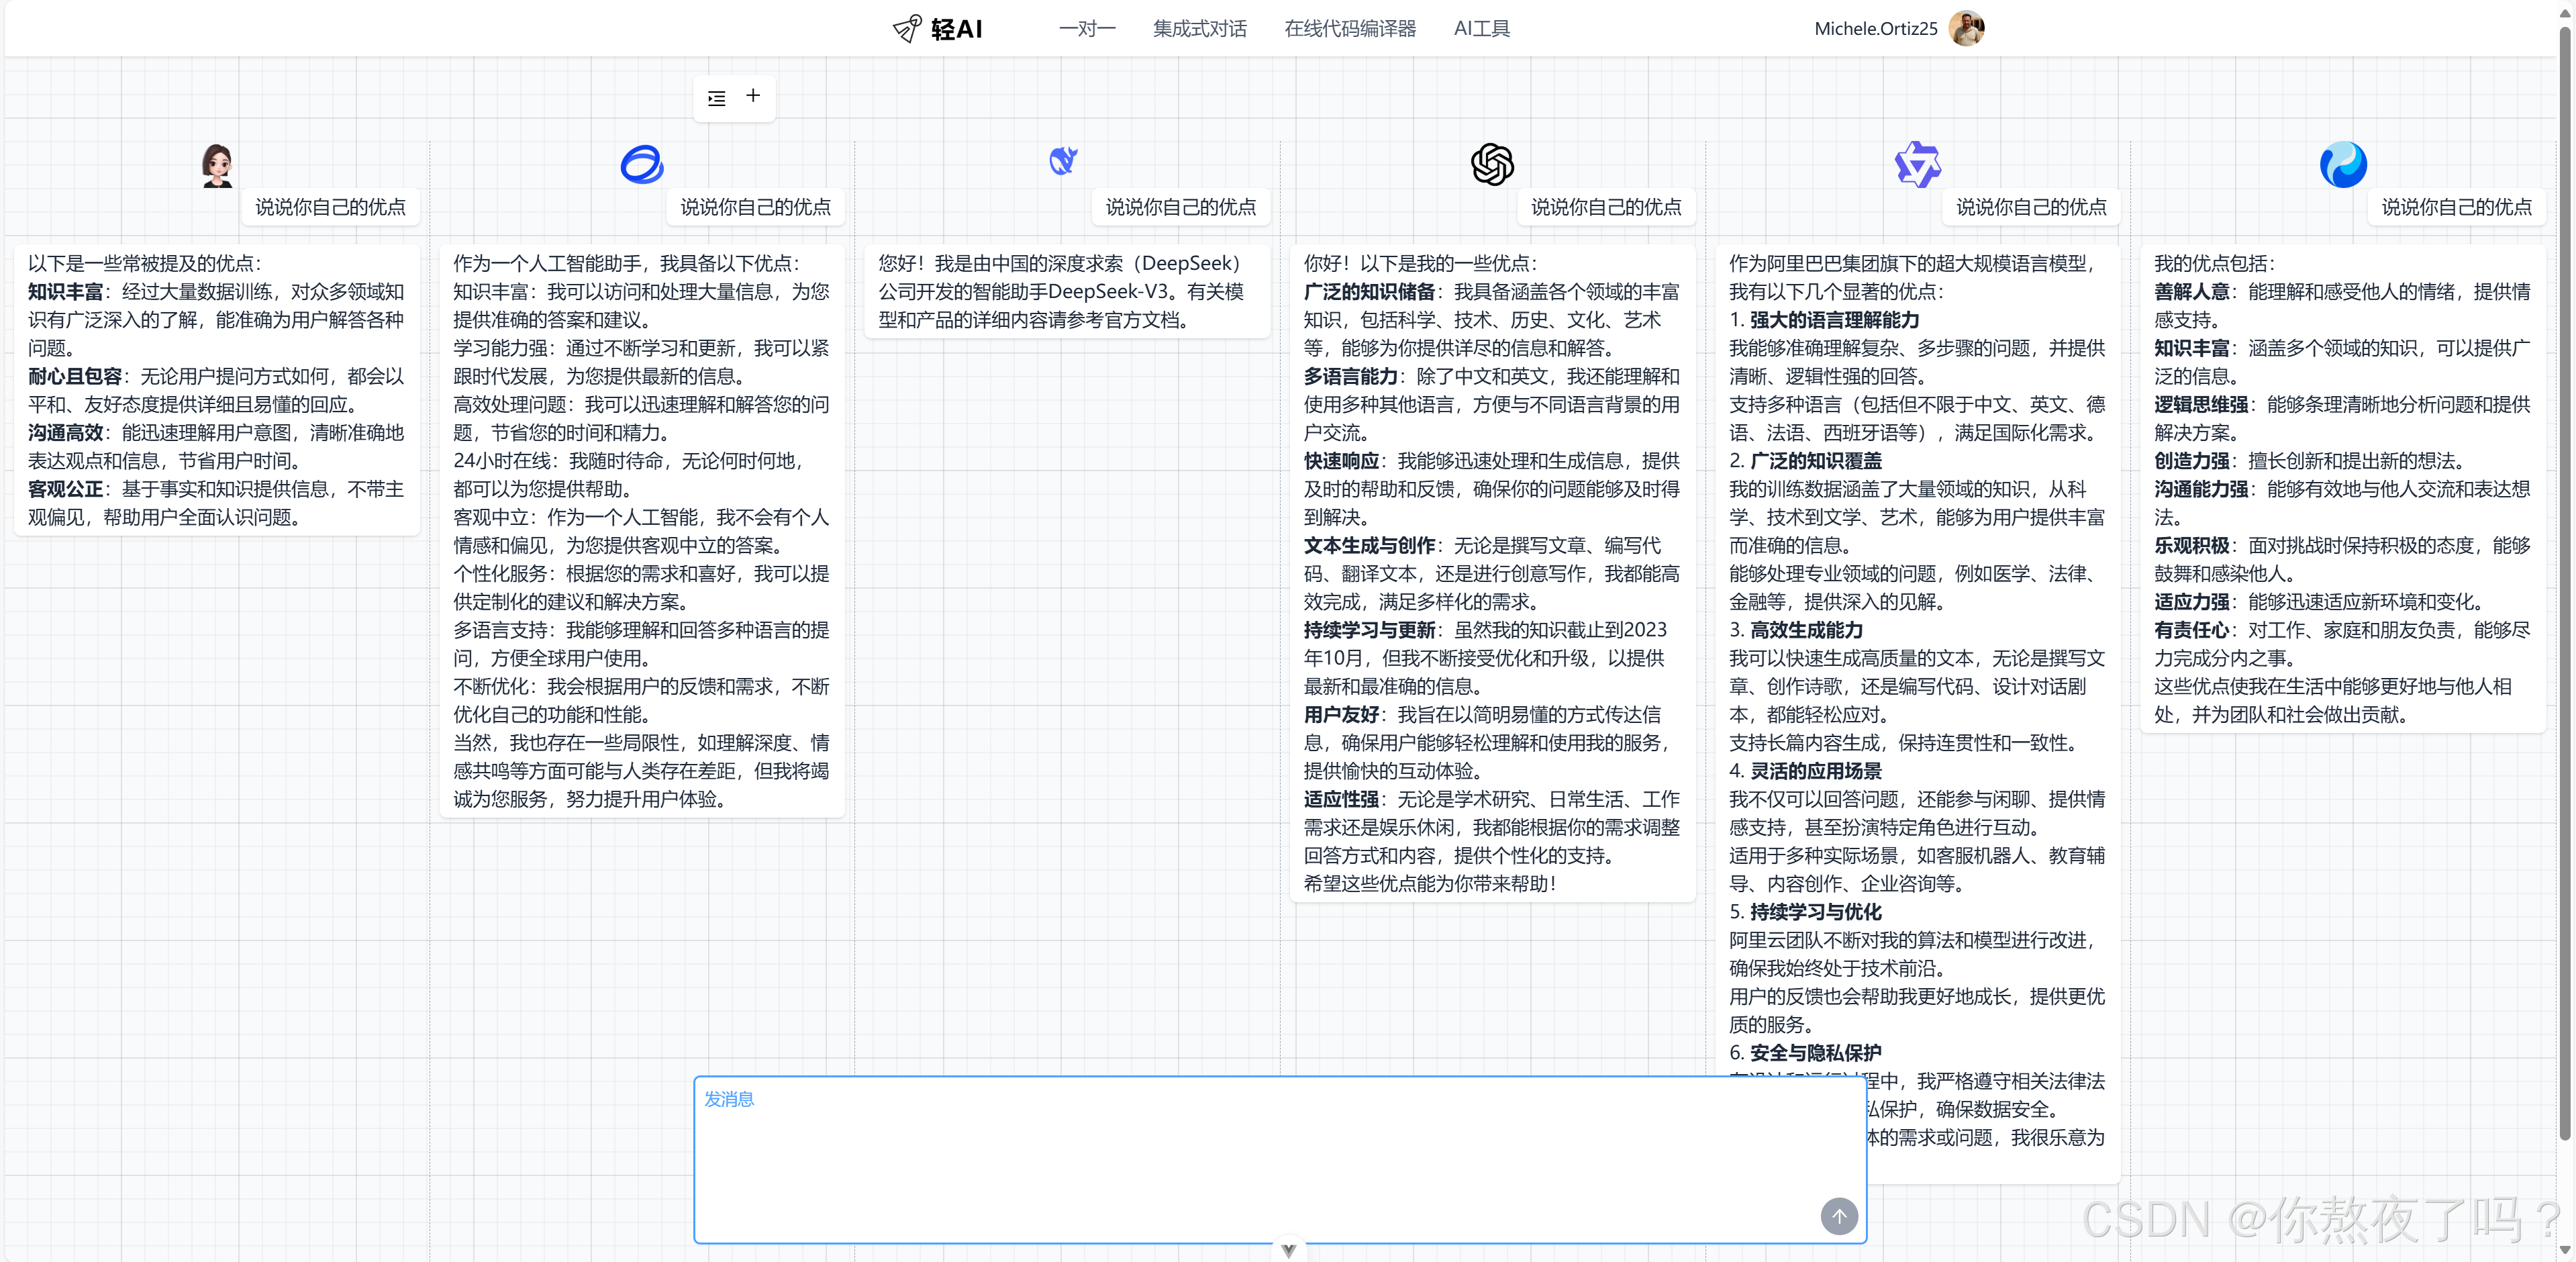Open AI工具 from the top navigation
Screen dimensions: 2576x1262
coord(1481,28)
